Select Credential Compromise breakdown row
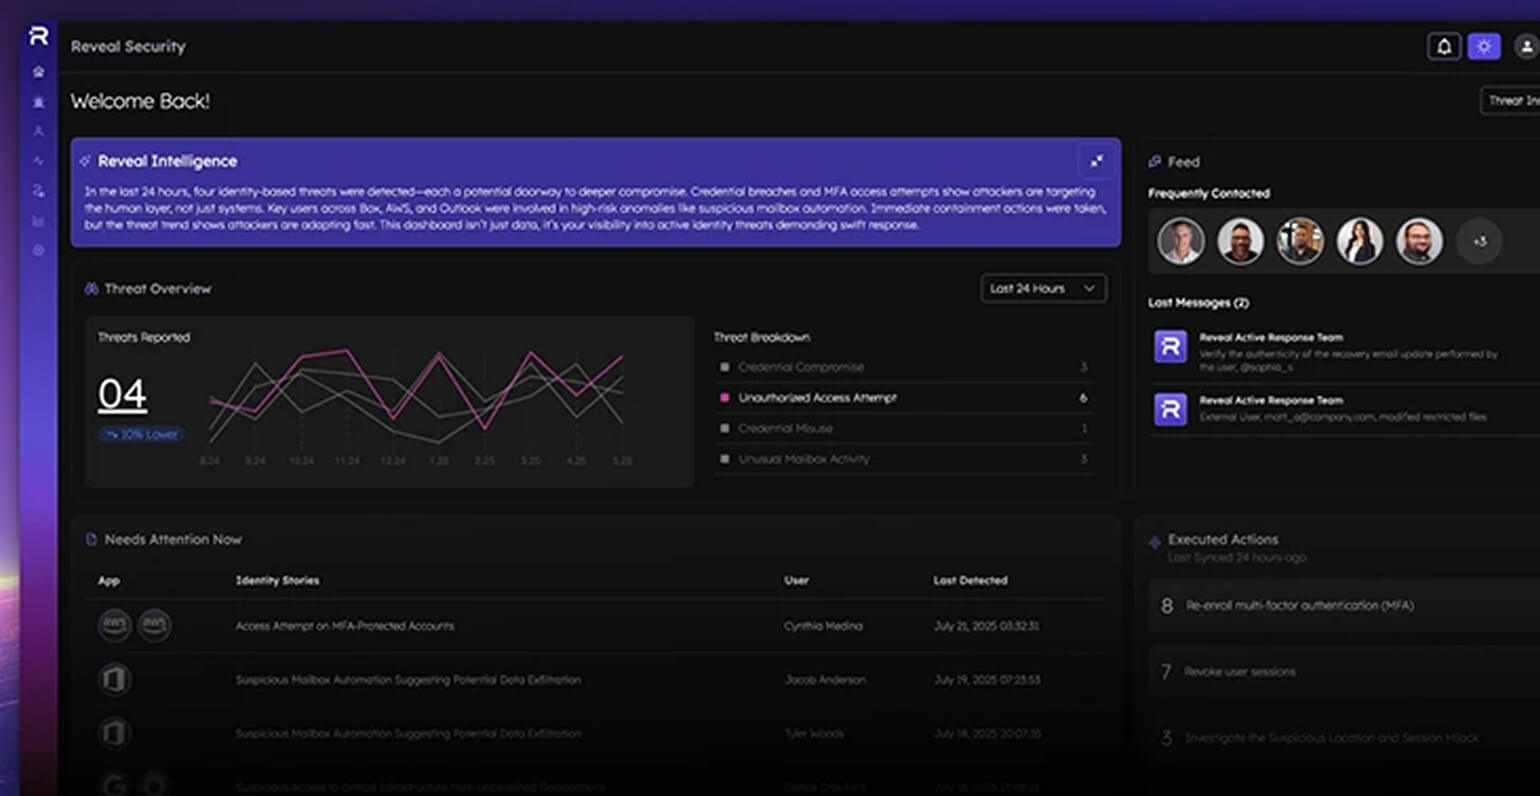Screen dimensions: 1540x796 [x=903, y=367]
